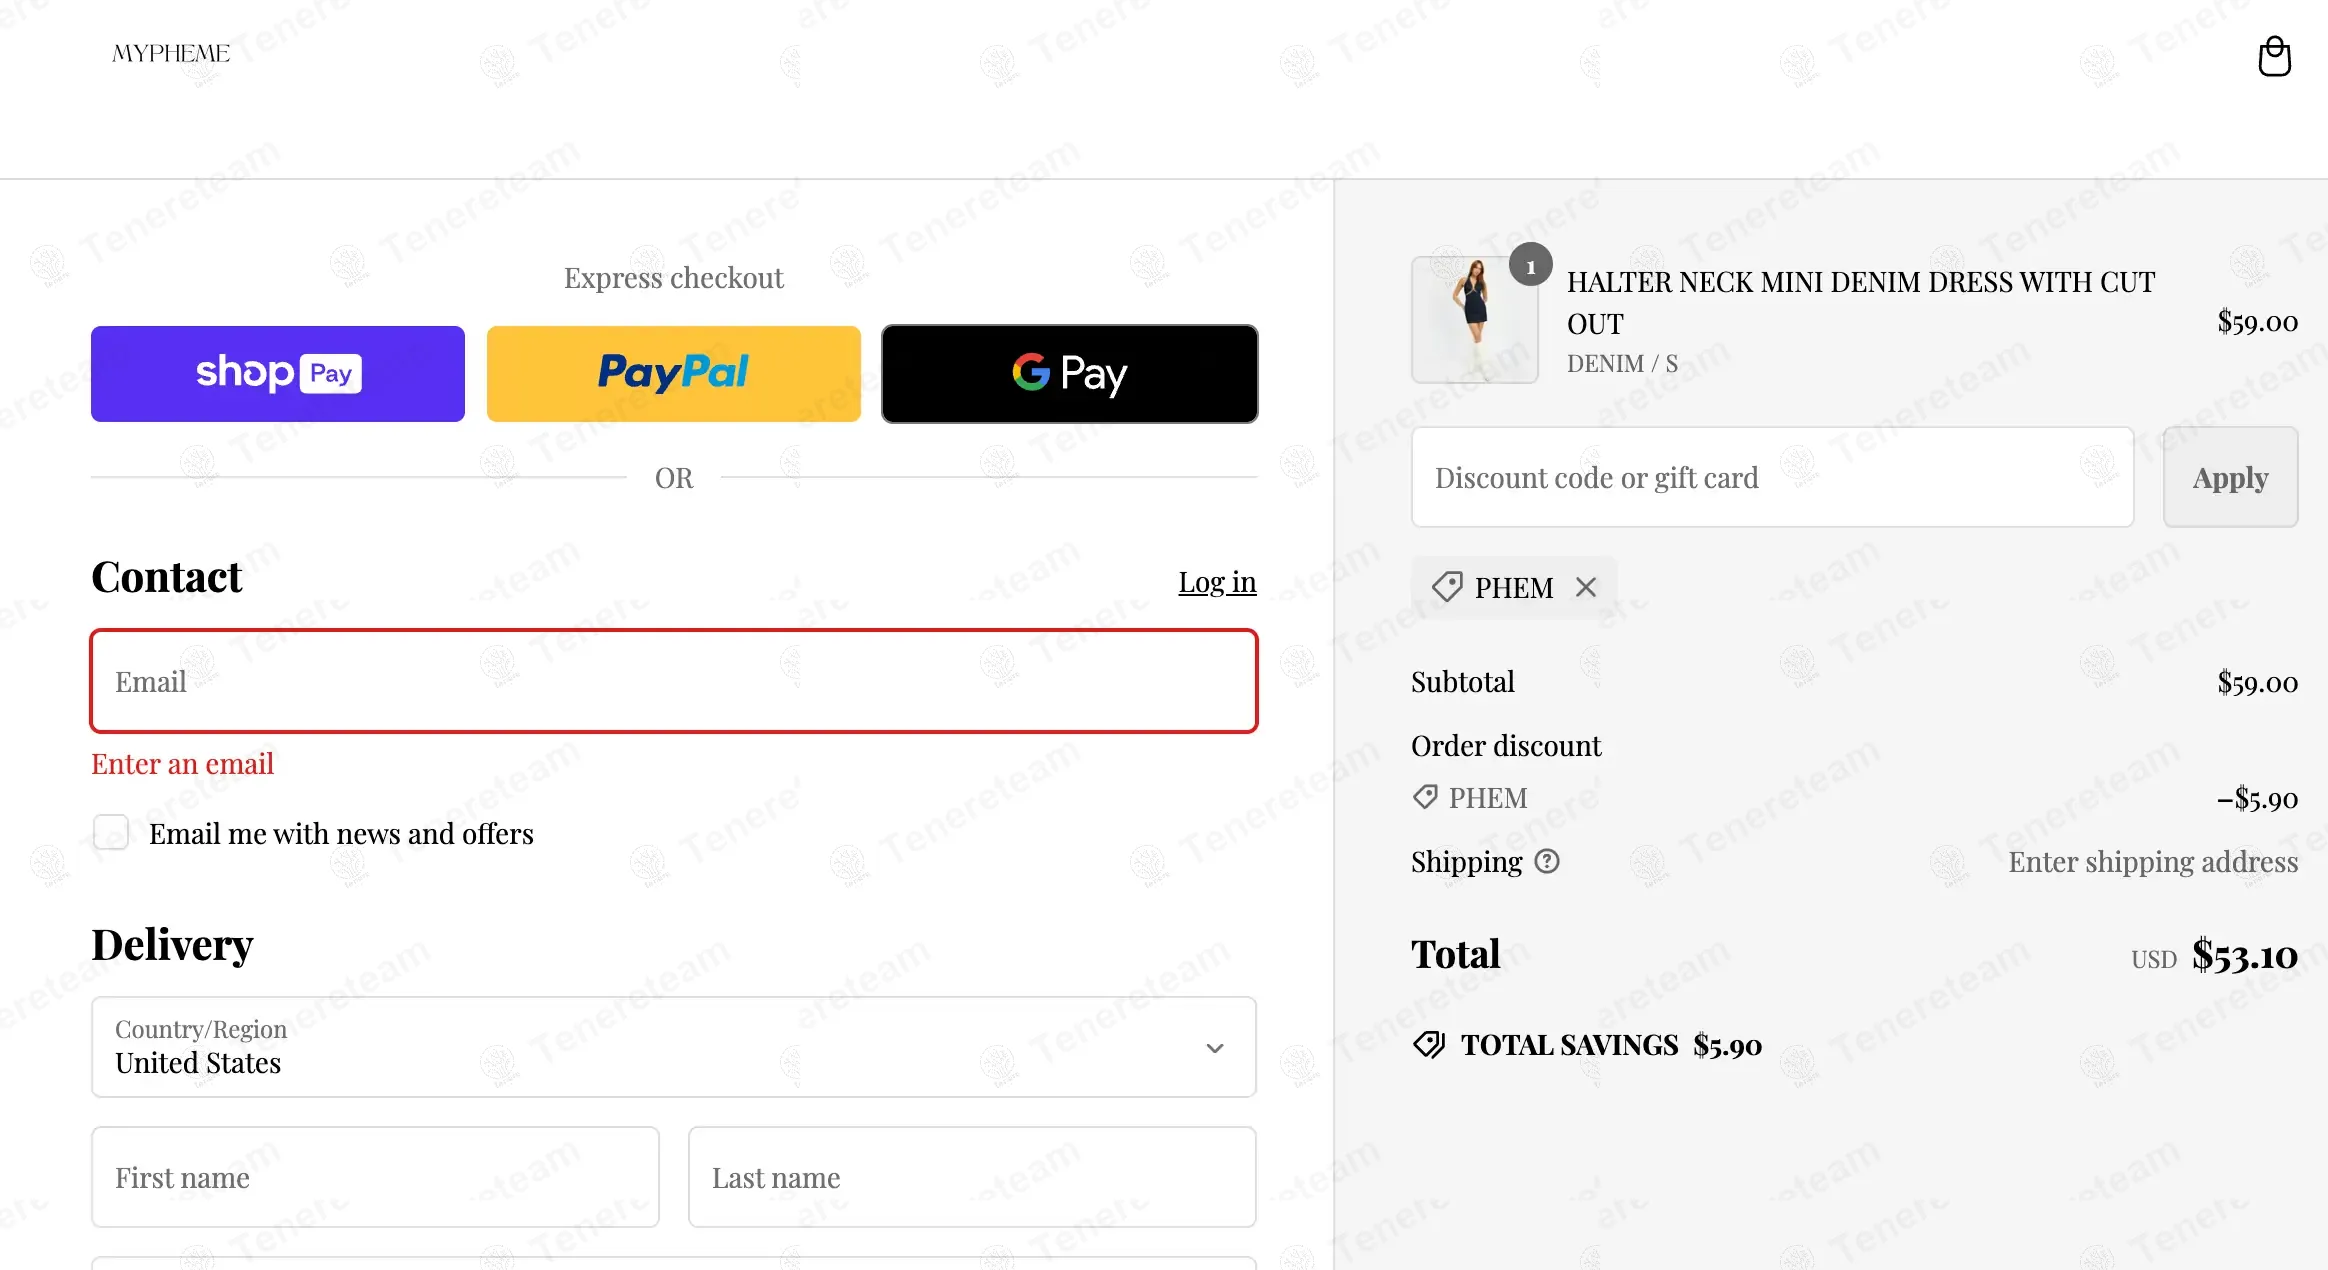The image size is (2328, 1270).
Task: Choose Google Pay express checkout
Action: tap(1070, 374)
